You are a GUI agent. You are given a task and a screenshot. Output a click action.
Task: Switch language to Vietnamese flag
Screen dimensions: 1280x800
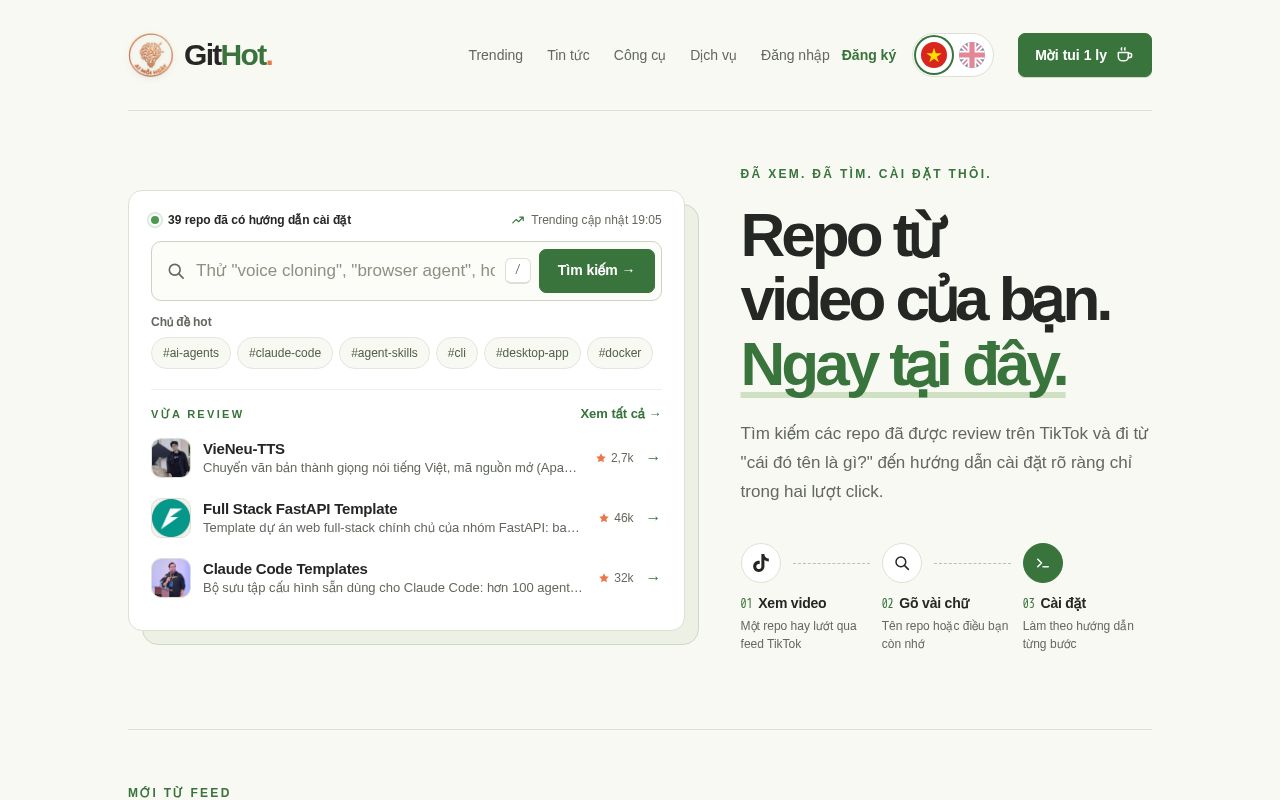pos(934,55)
